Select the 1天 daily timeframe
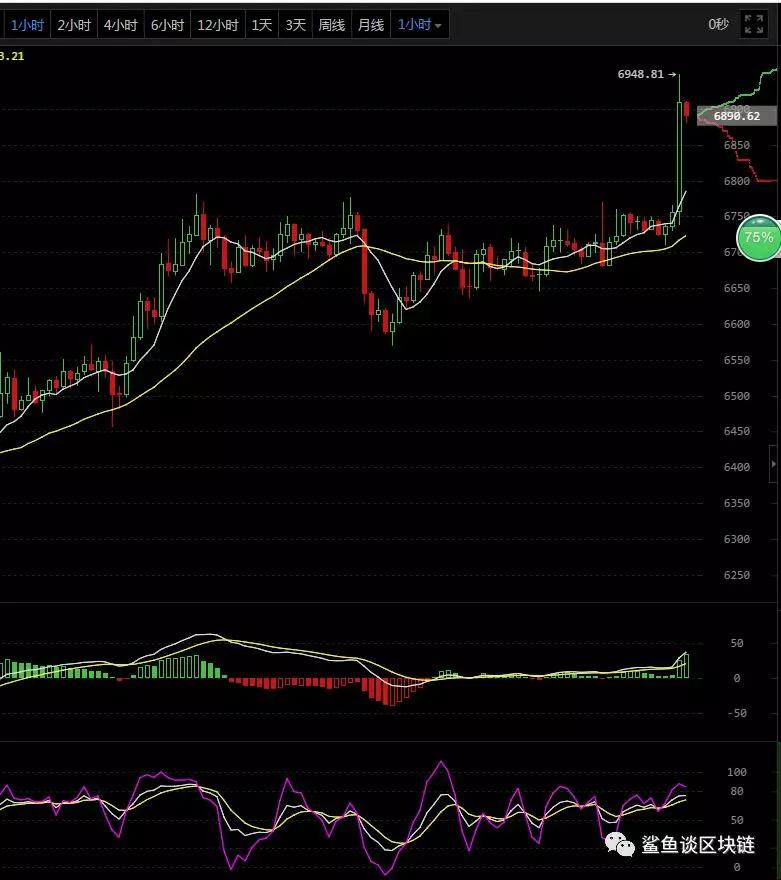This screenshot has width=781, height=880. (x=261, y=25)
